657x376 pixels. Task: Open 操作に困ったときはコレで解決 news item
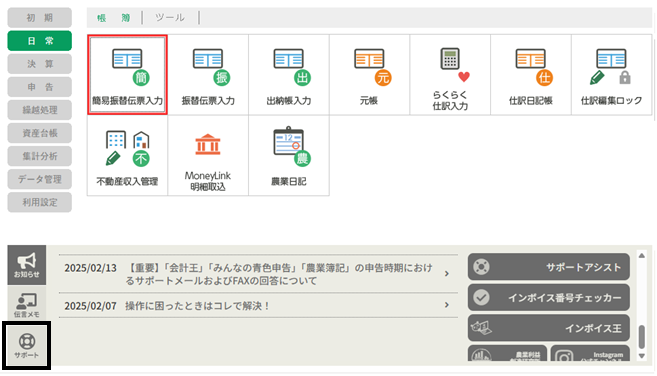(x=258, y=306)
